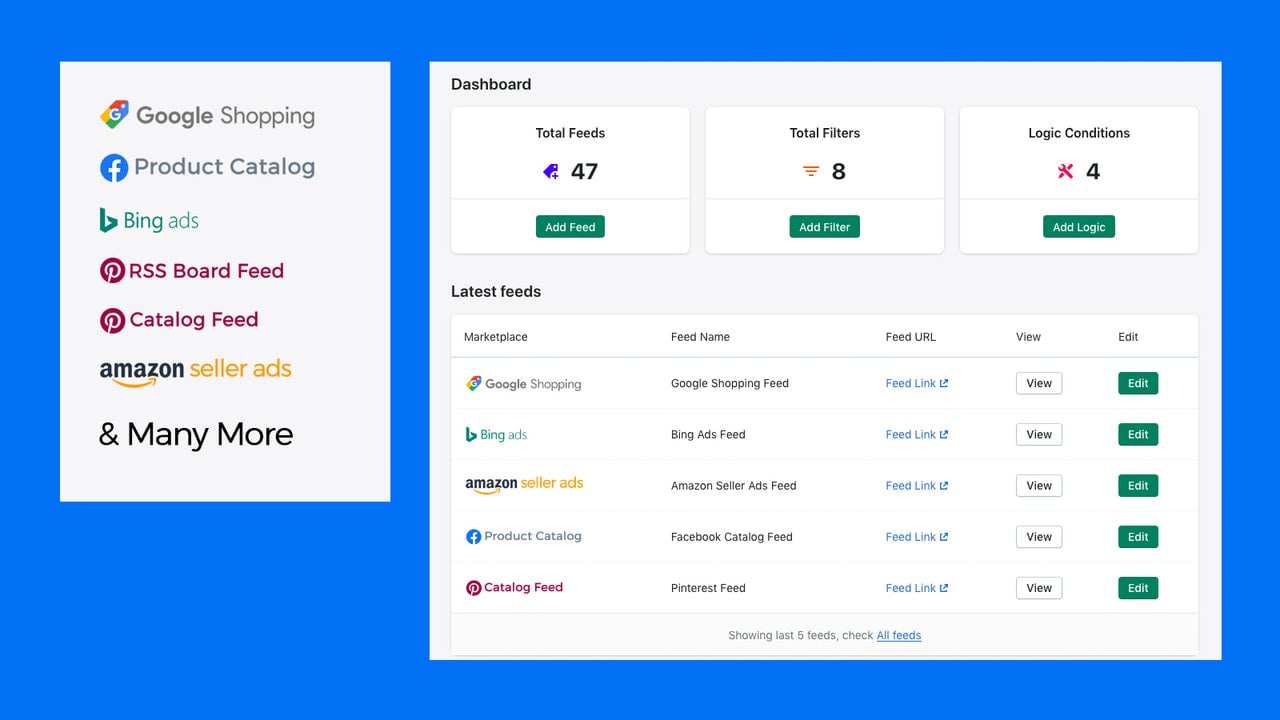Click the Marketplace column header
Viewport: 1280px width, 720px height.
point(495,337)
